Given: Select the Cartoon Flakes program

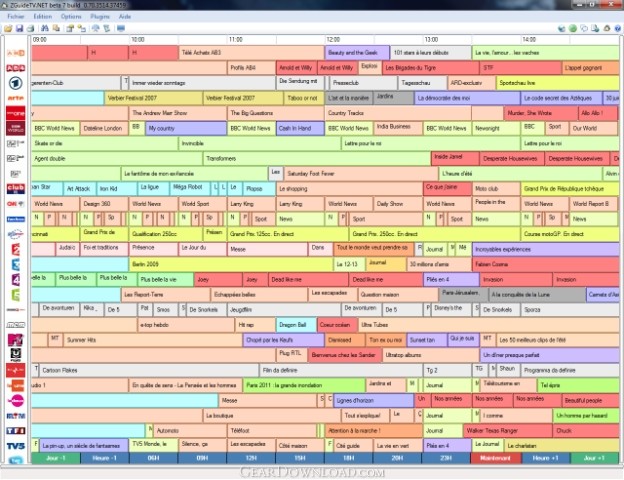Looking at the screenshot, I should tap(149, 370).
